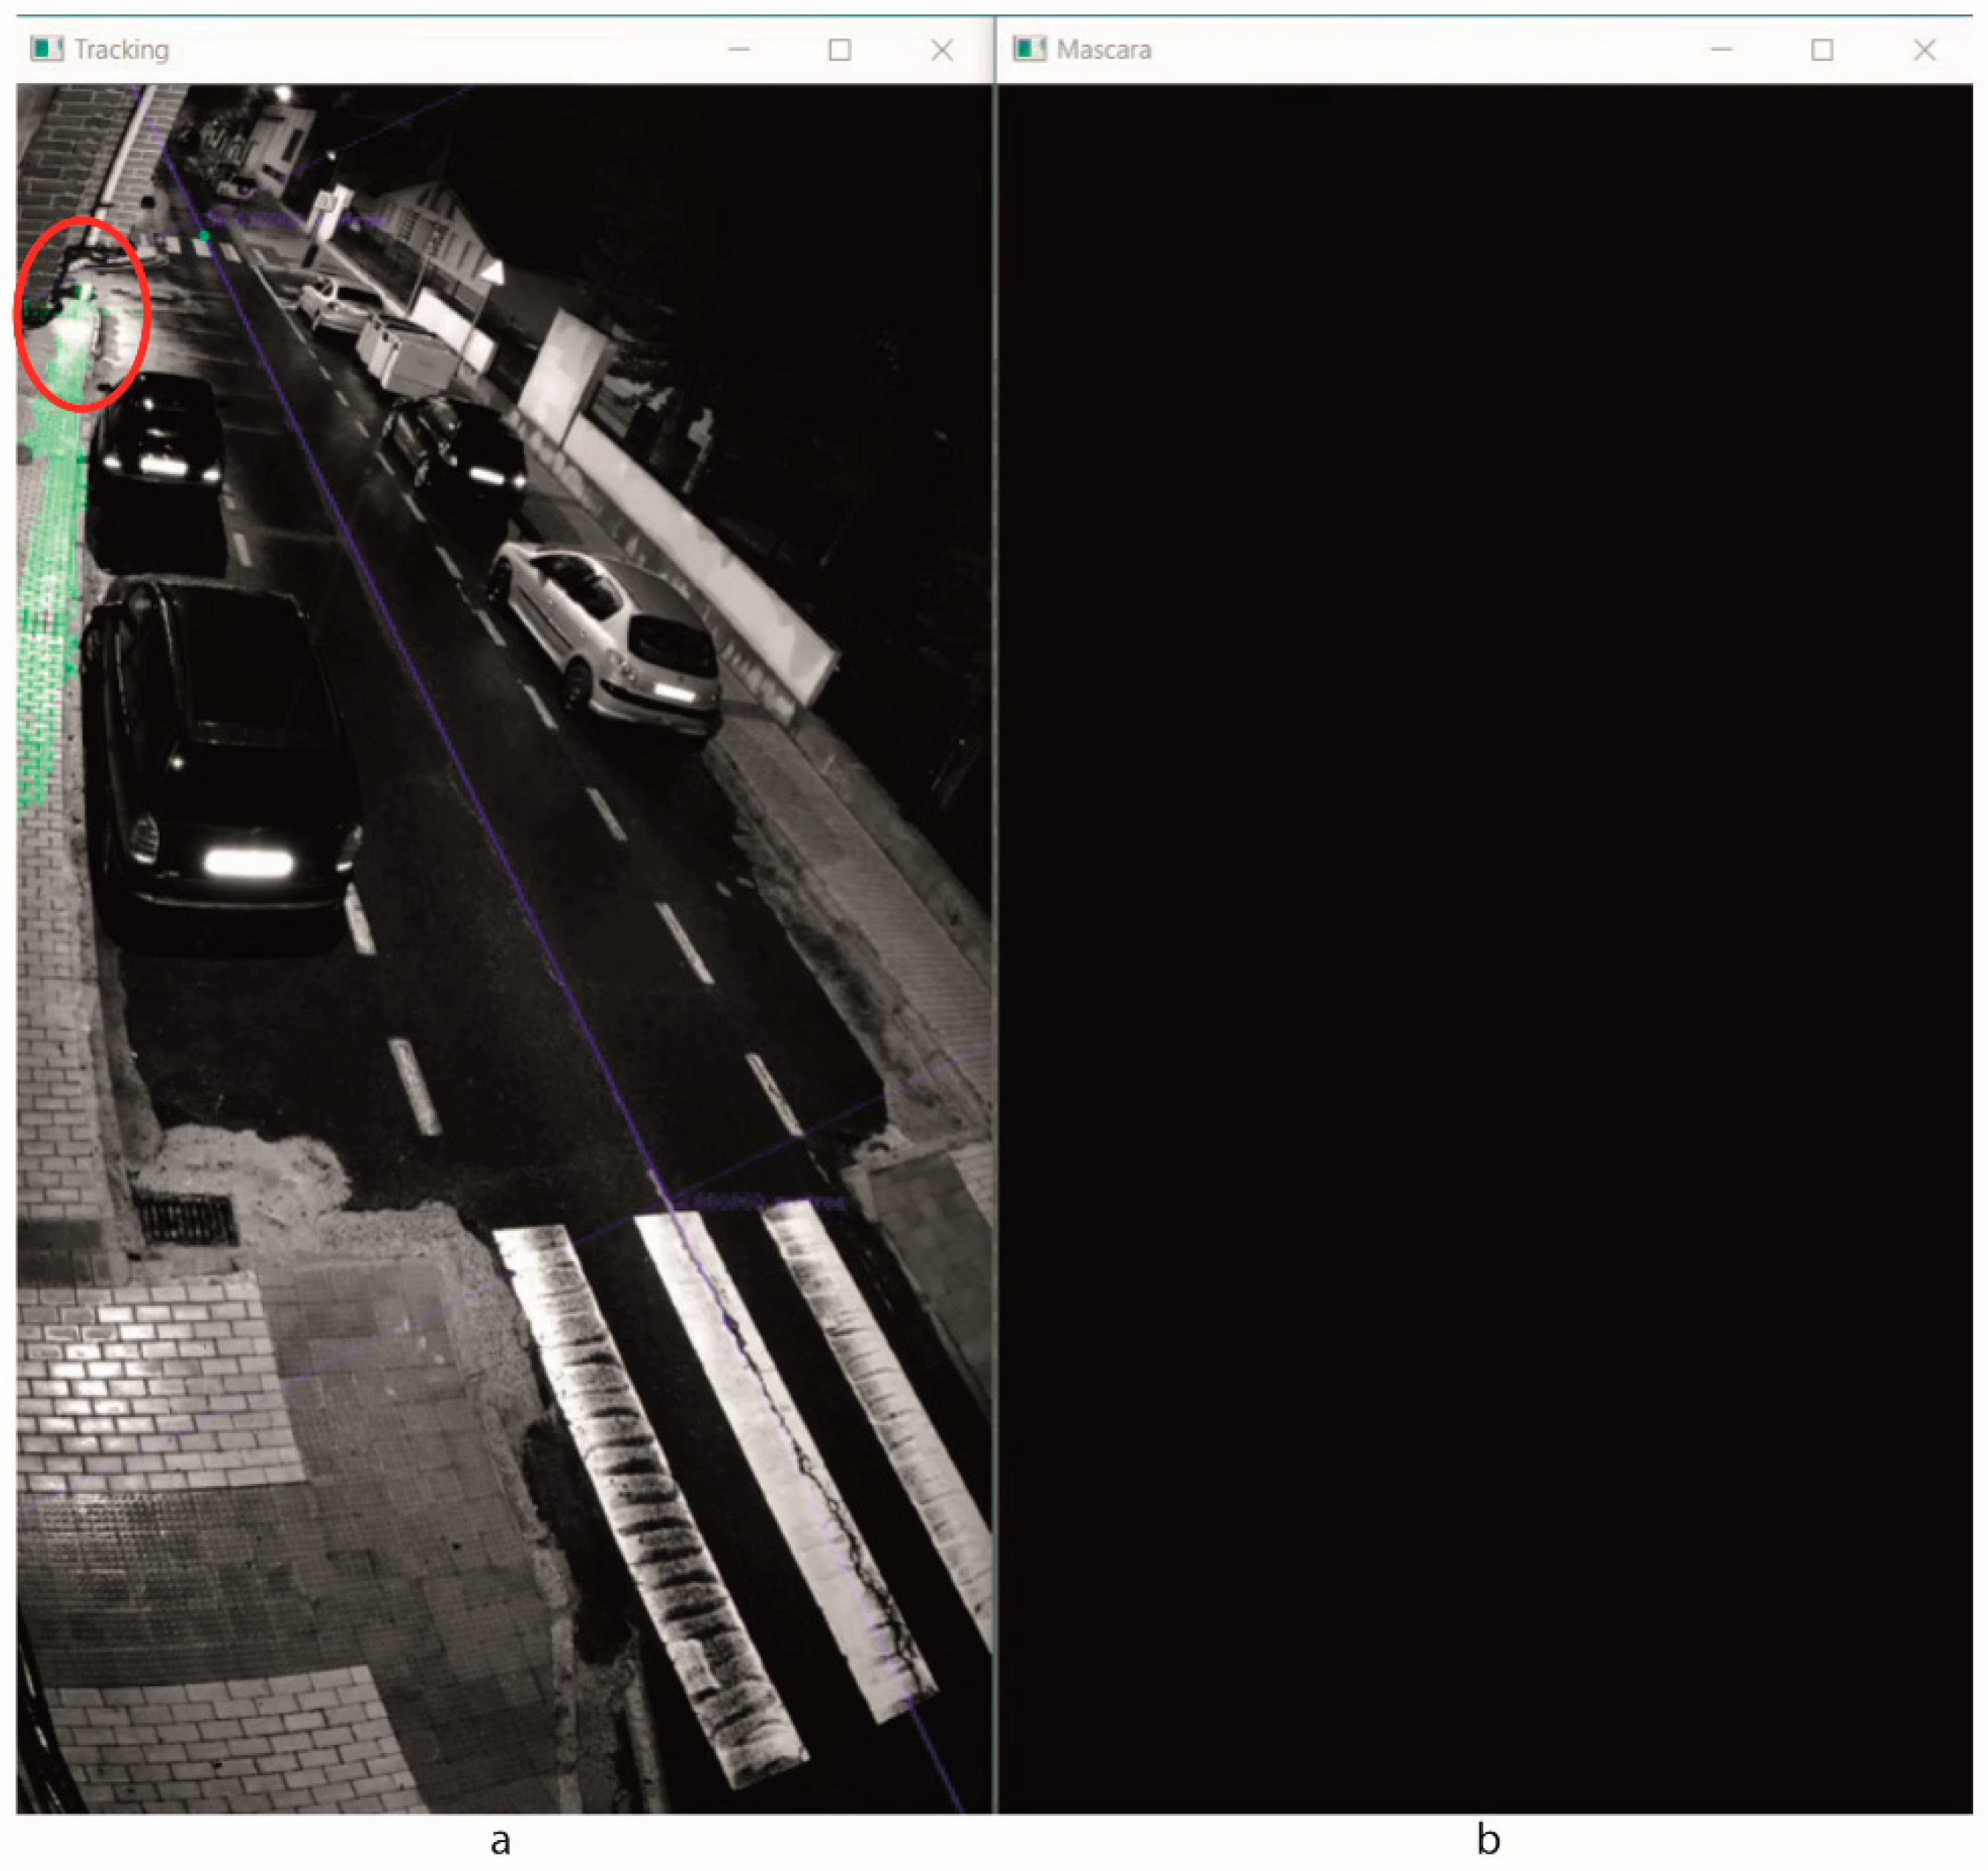Click the small green dot near the top of the street
Image resolution: width=1988 pixels, height=1871 pixels.
point(204,236)
